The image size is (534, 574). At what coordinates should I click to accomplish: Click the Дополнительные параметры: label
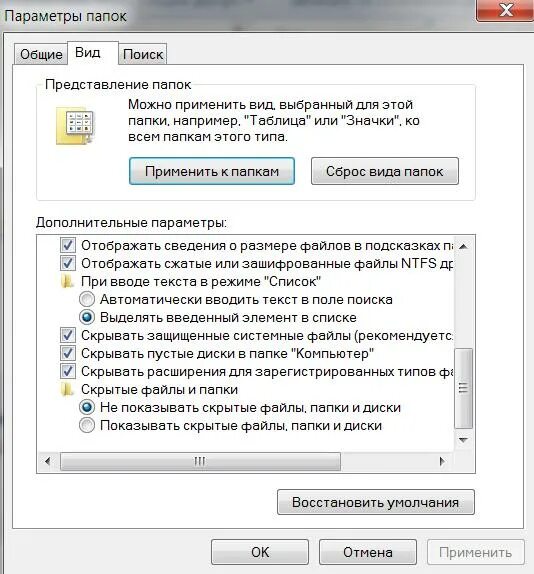[x=131, y=223]
